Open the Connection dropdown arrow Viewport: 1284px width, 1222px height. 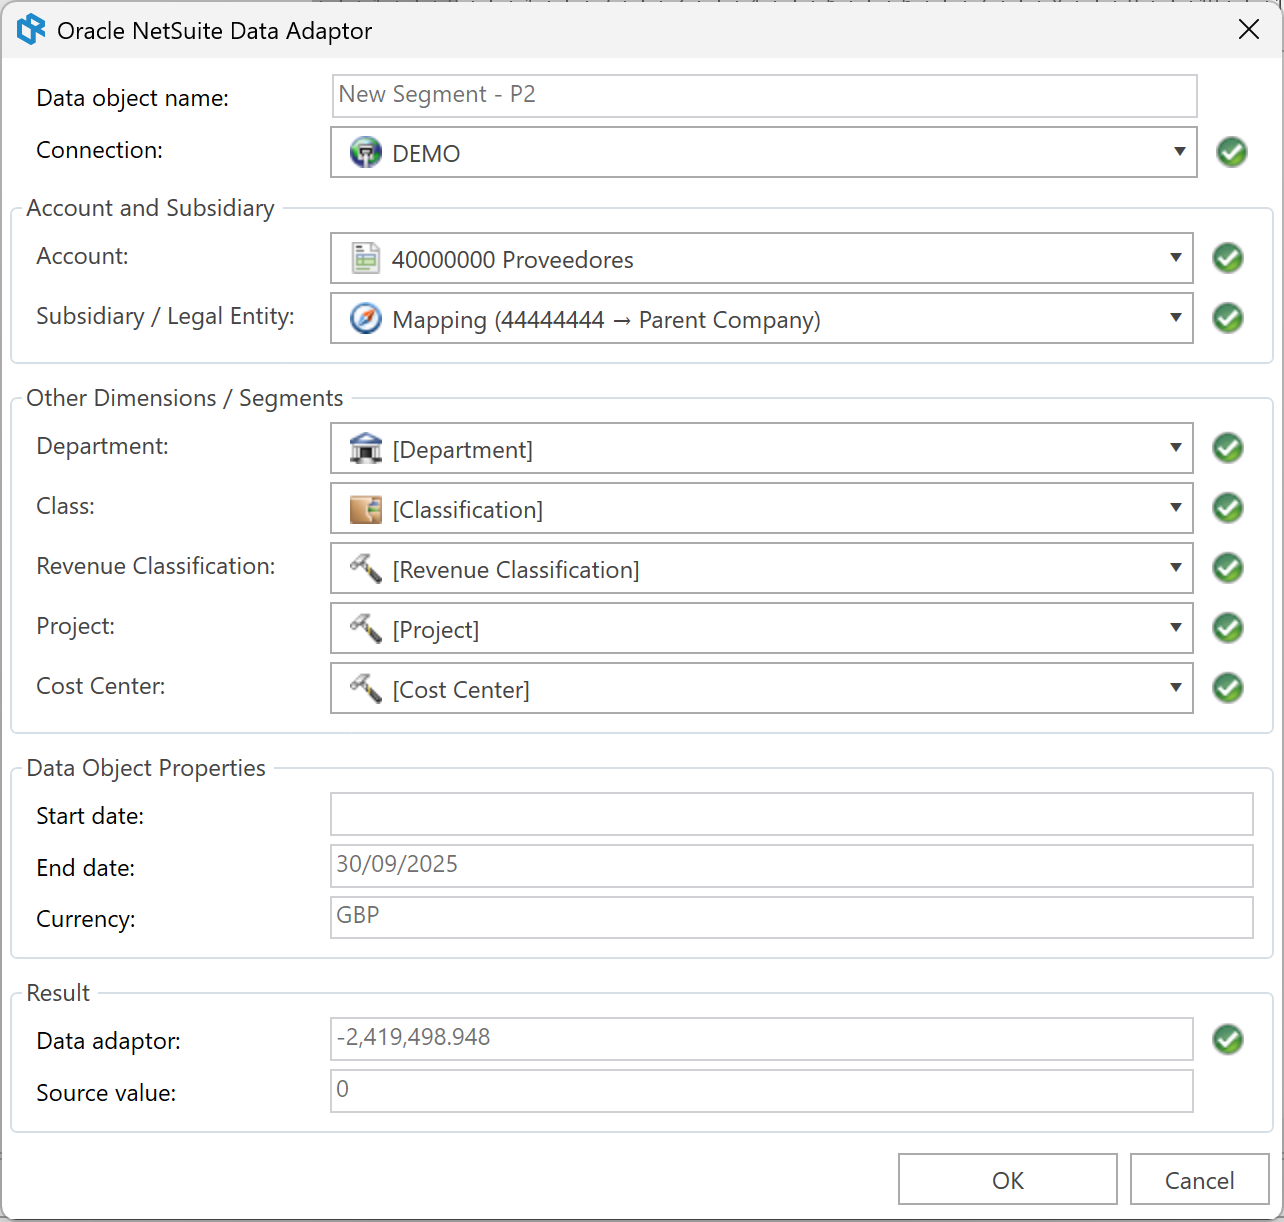pos(1180,152)
